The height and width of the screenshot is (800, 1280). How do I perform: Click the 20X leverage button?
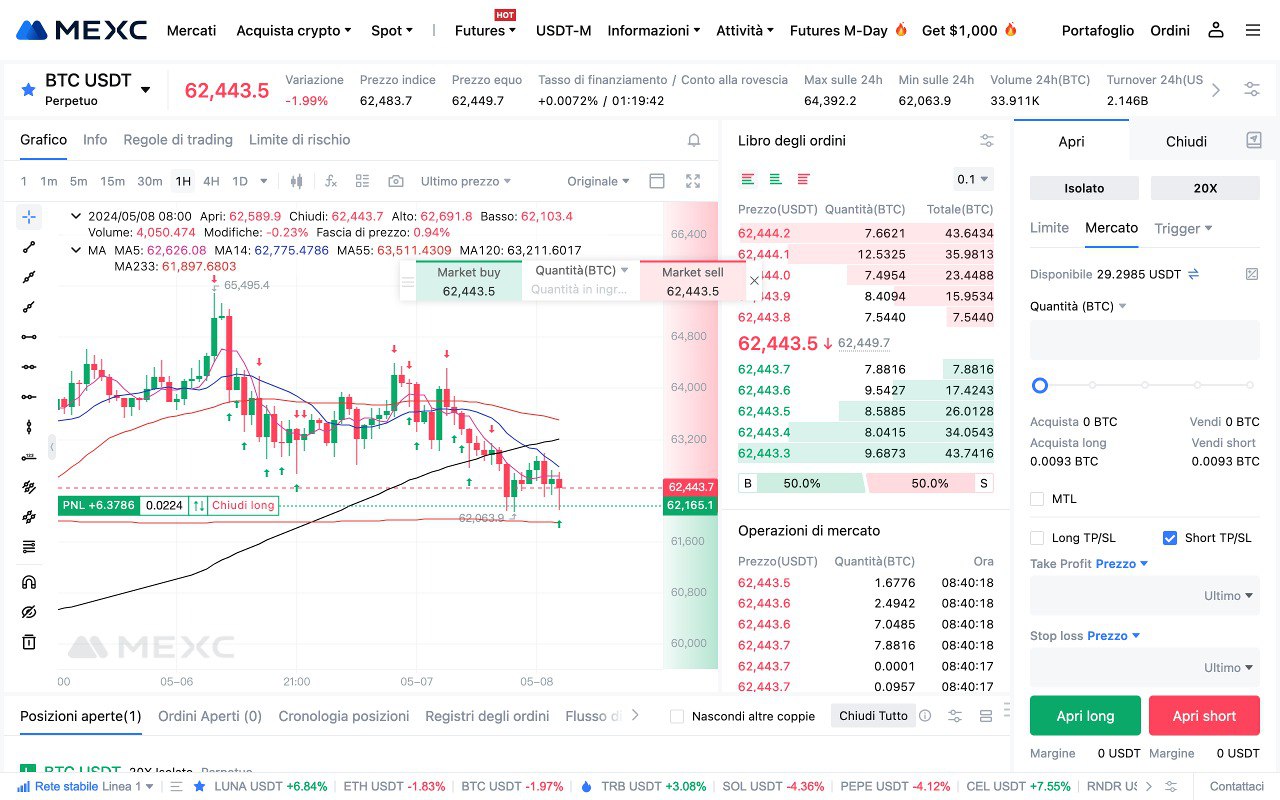coord(1205,188)
